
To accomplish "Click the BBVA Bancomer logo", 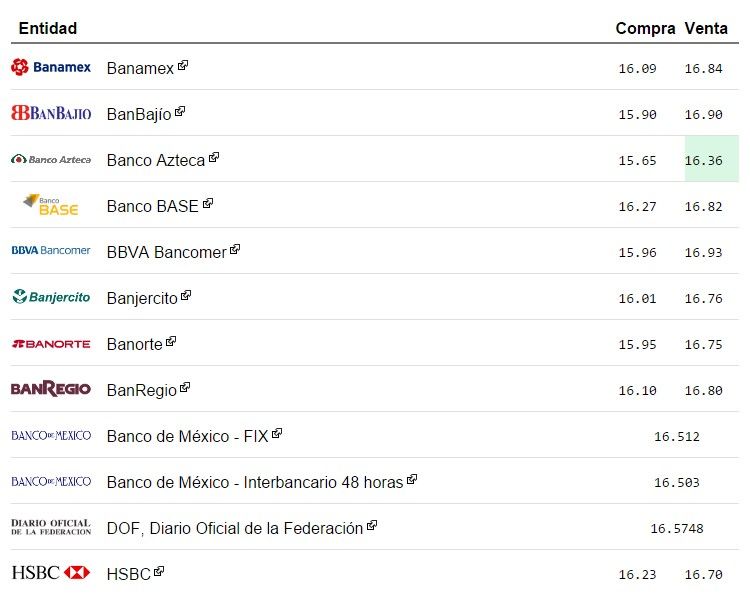I will click(51, 250).
